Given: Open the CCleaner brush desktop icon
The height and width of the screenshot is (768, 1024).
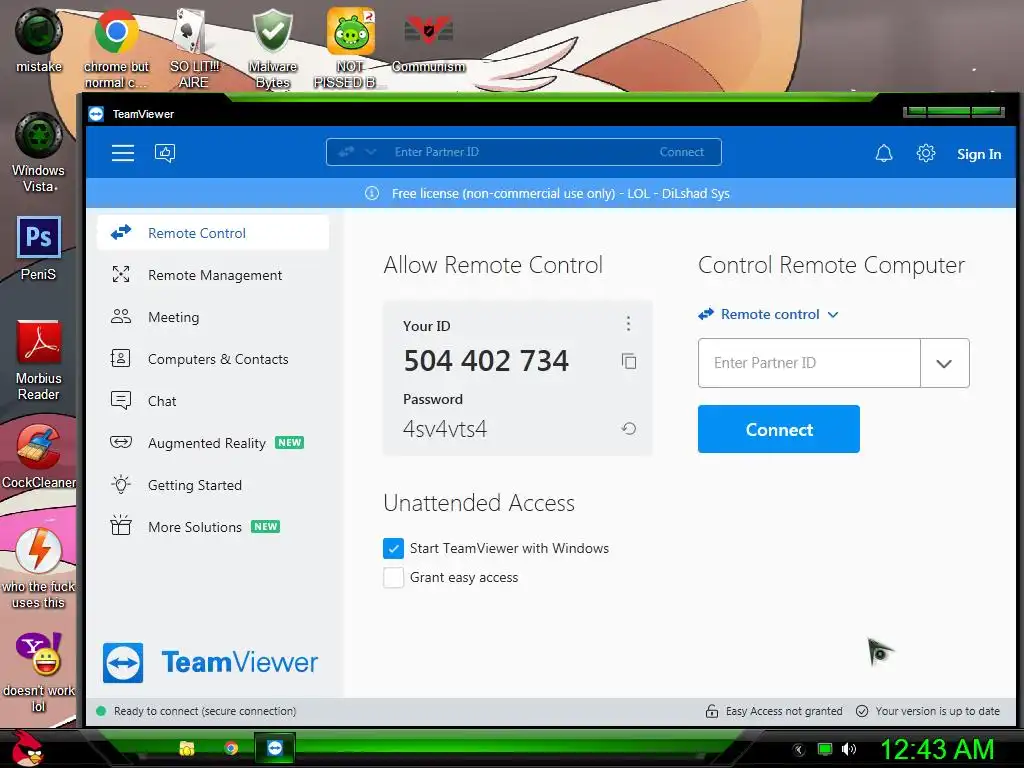Looking at the screenshot, I should point(39,457).
